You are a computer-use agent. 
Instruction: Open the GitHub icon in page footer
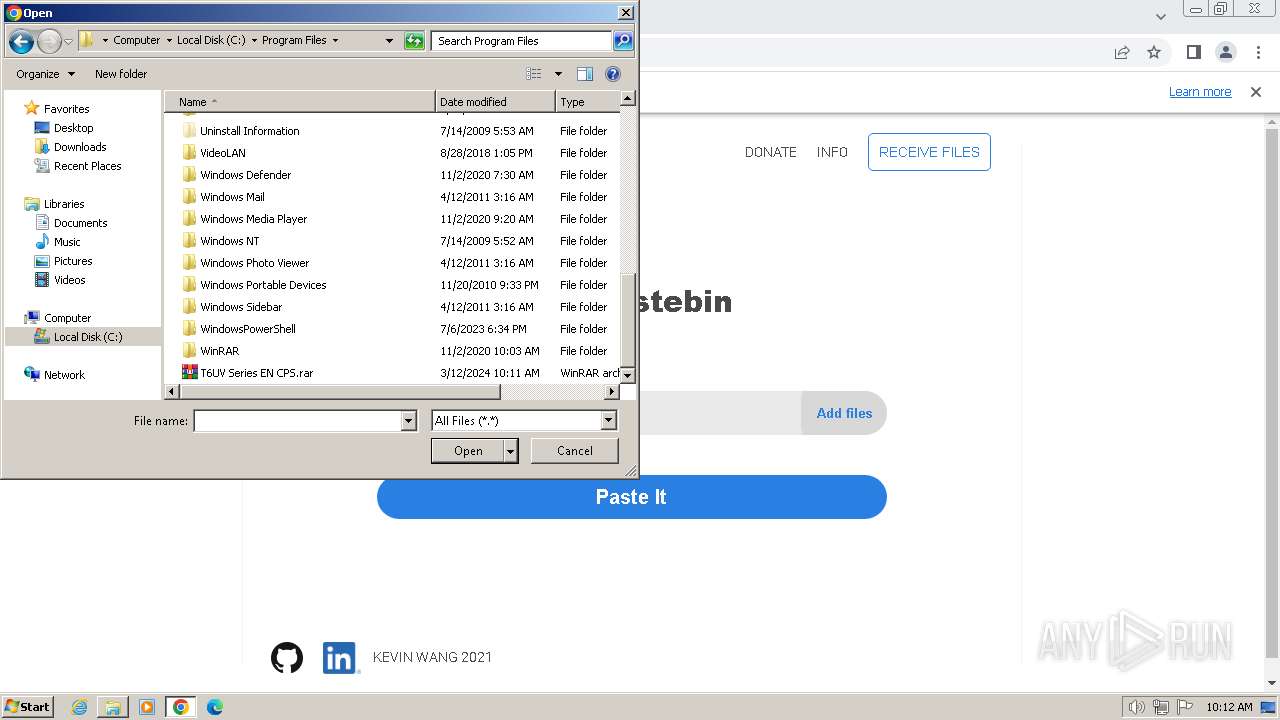tap(287, 657)
